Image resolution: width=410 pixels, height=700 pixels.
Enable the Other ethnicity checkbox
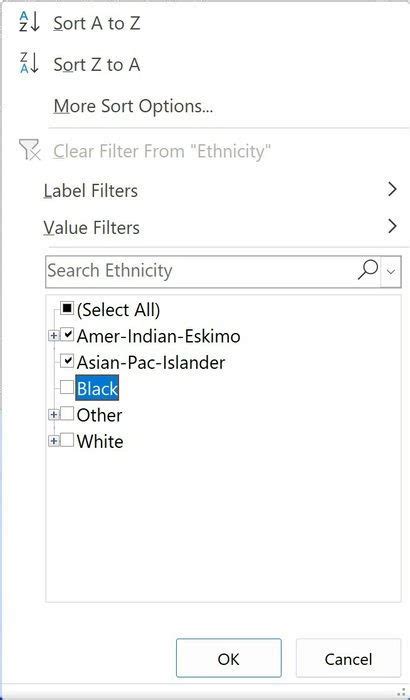[x=67, y=414]
